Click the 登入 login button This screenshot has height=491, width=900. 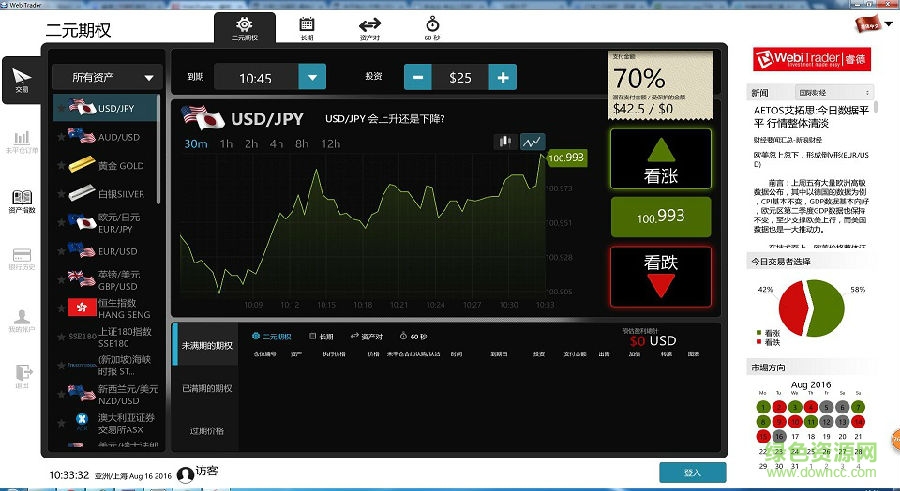point(693,472)
